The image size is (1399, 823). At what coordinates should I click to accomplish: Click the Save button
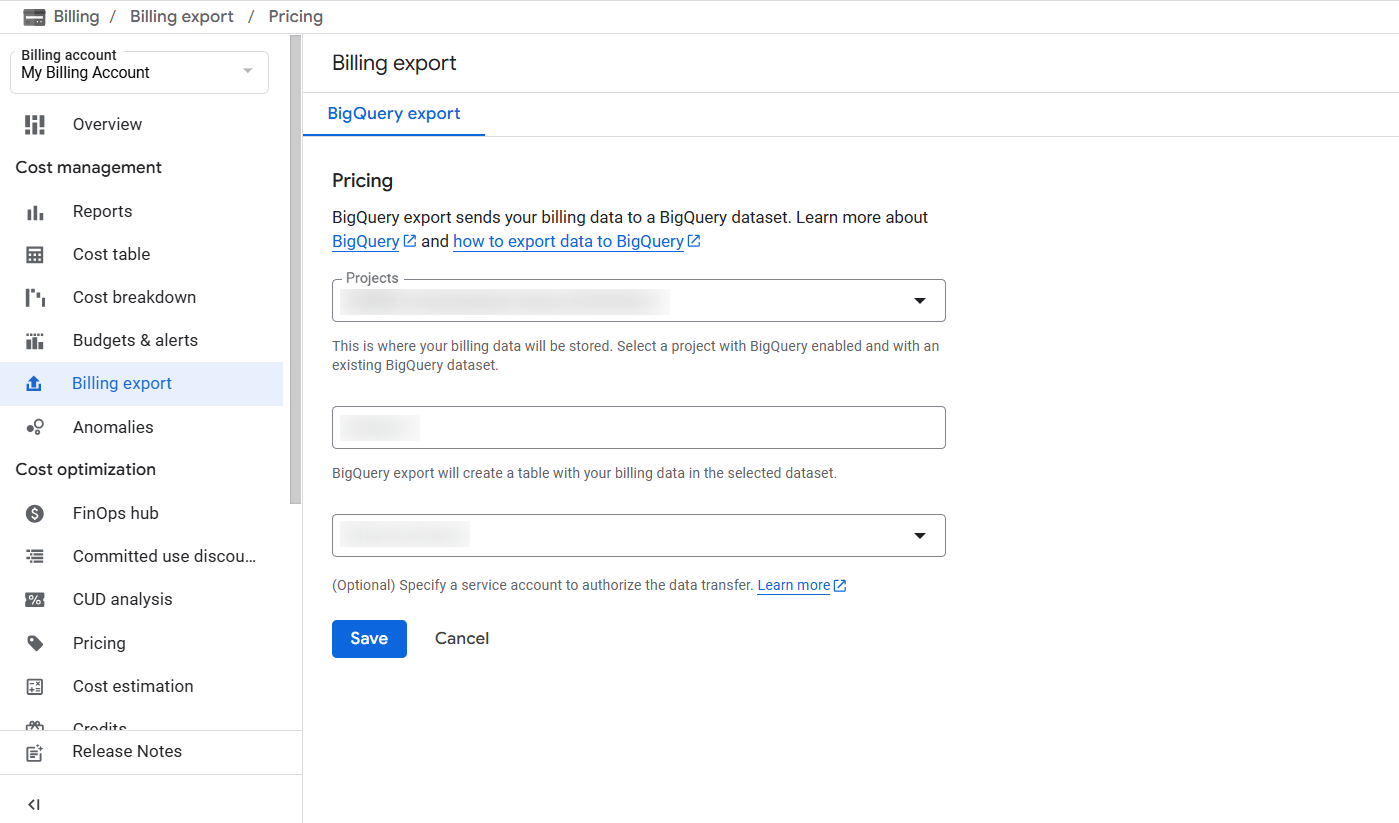point(369,639)
